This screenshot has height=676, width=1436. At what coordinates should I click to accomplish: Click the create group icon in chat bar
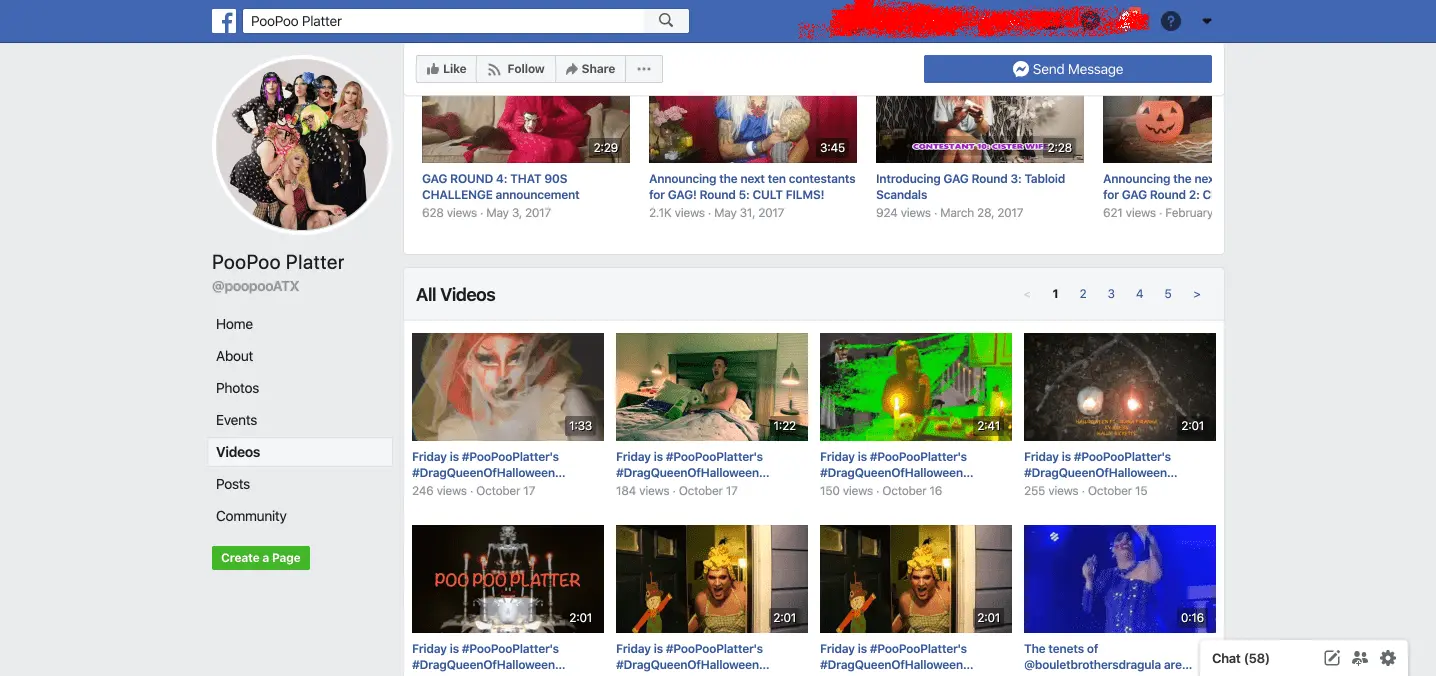pos(1359,658)
